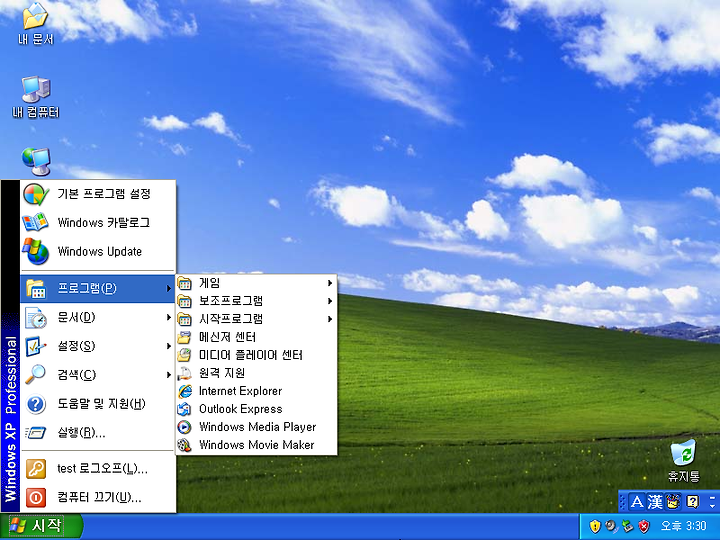Click the Windows 카탈로그 icon

(x=35, y=223)
